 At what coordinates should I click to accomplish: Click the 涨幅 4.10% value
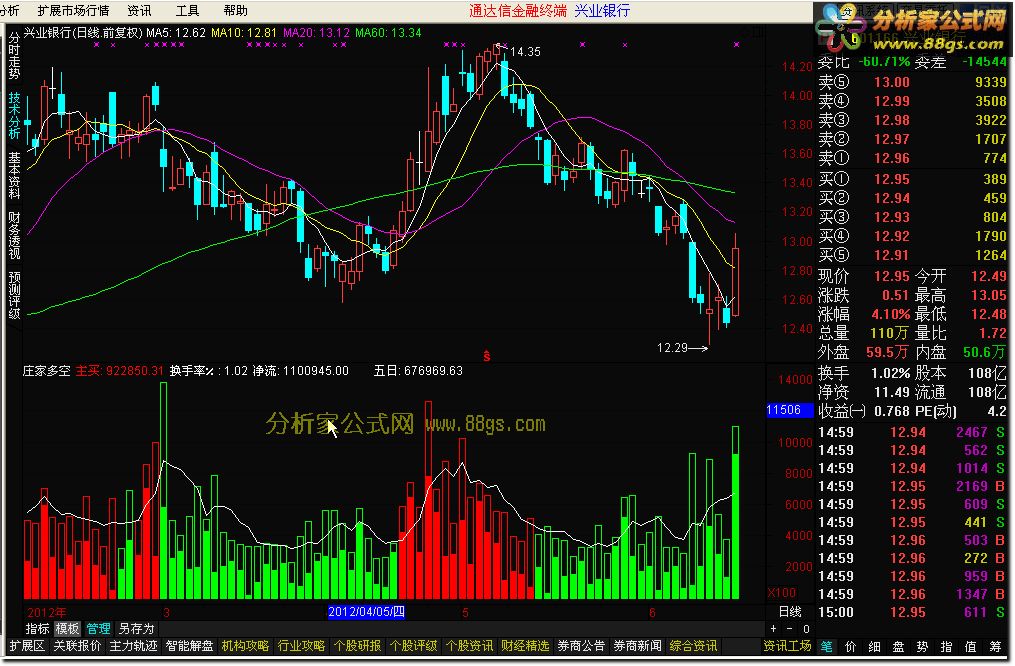891,315
